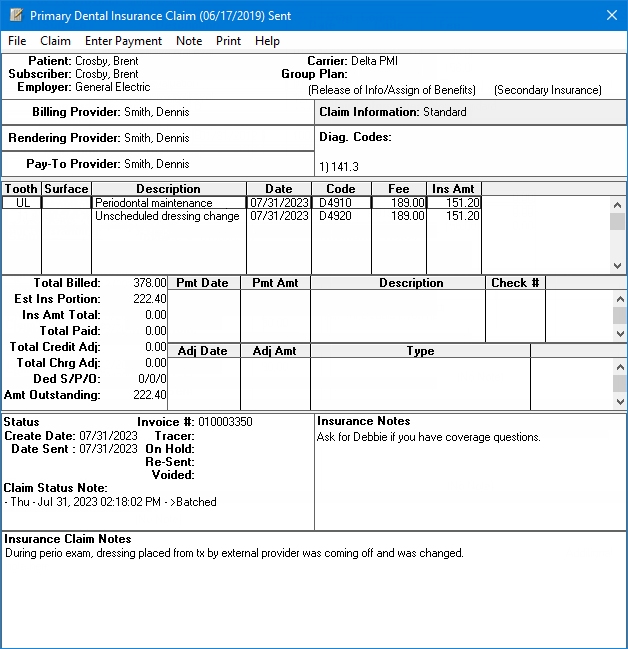The height and width of the screenshot is (649, 628).
Task: Select the Periodontal maintenance procedure row
Action: click(x=168, y=203)
